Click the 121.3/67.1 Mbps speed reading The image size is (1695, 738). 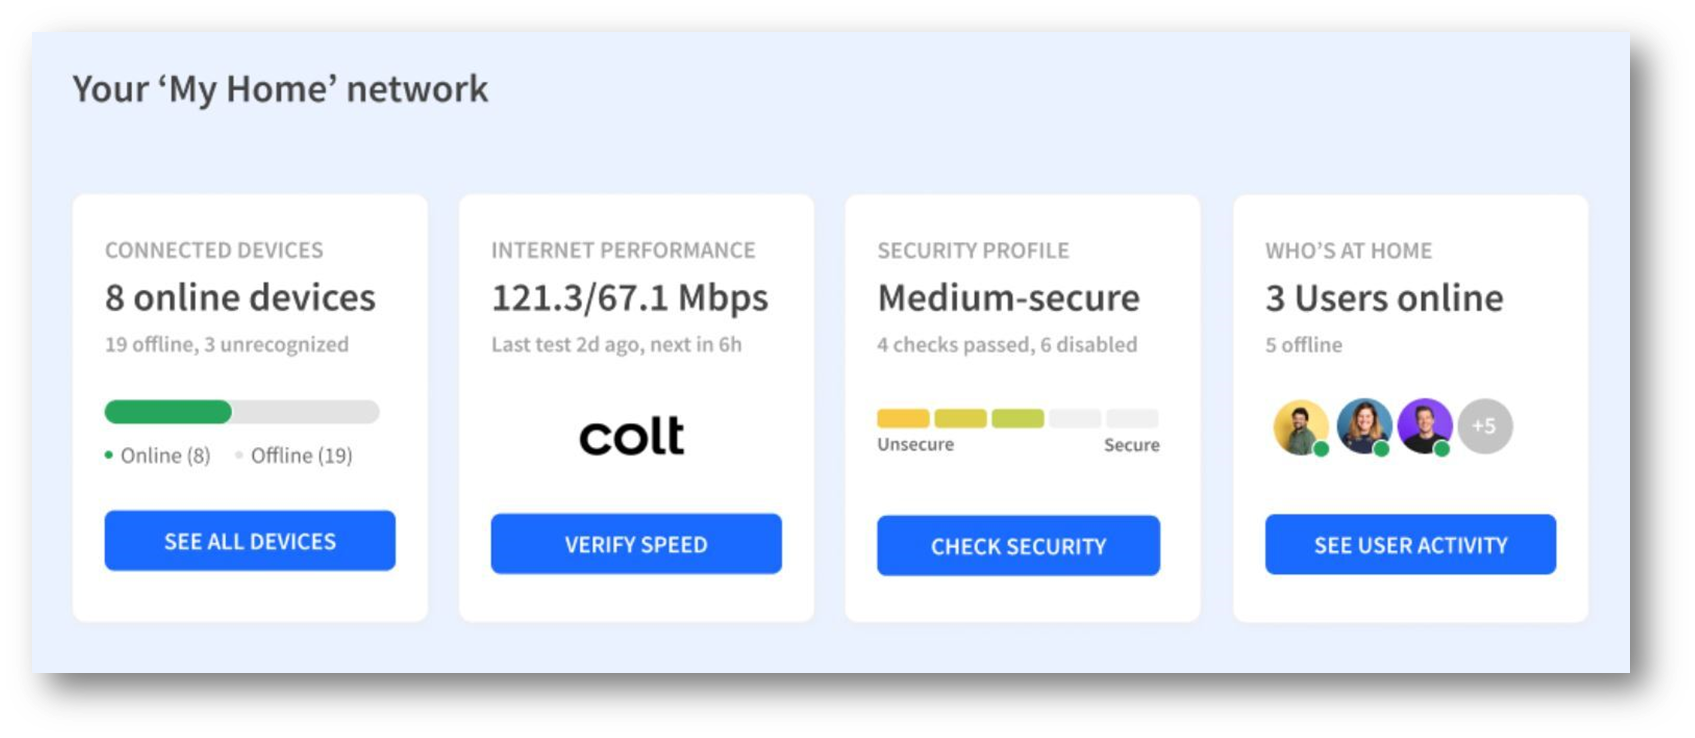[x=629, y=297]
